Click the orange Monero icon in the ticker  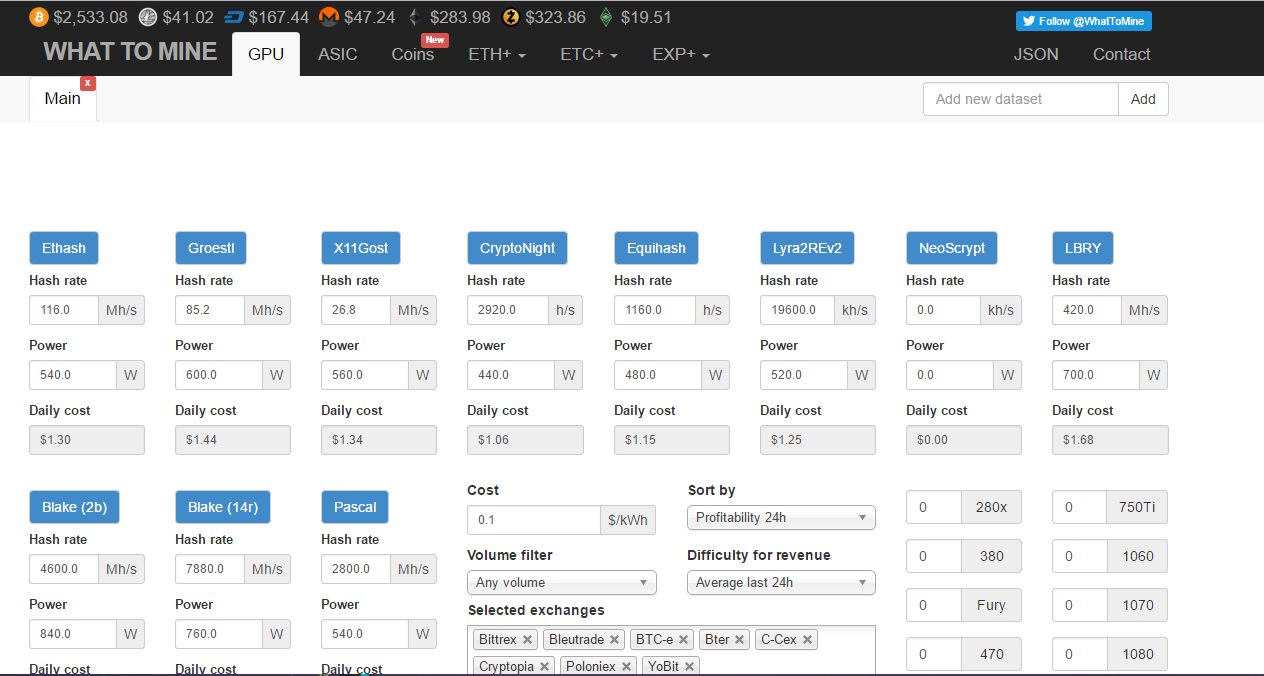tap(328, 17)
